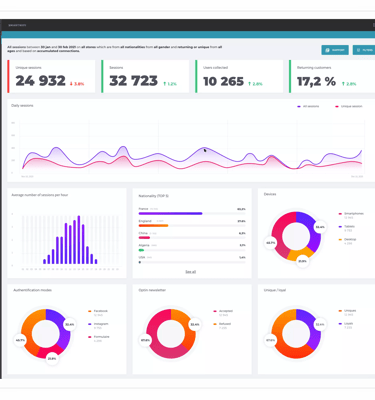Viewport: 375px width, 400px height.
Task: Click the green up arrow beside 32 723
Action: (165, 84)
